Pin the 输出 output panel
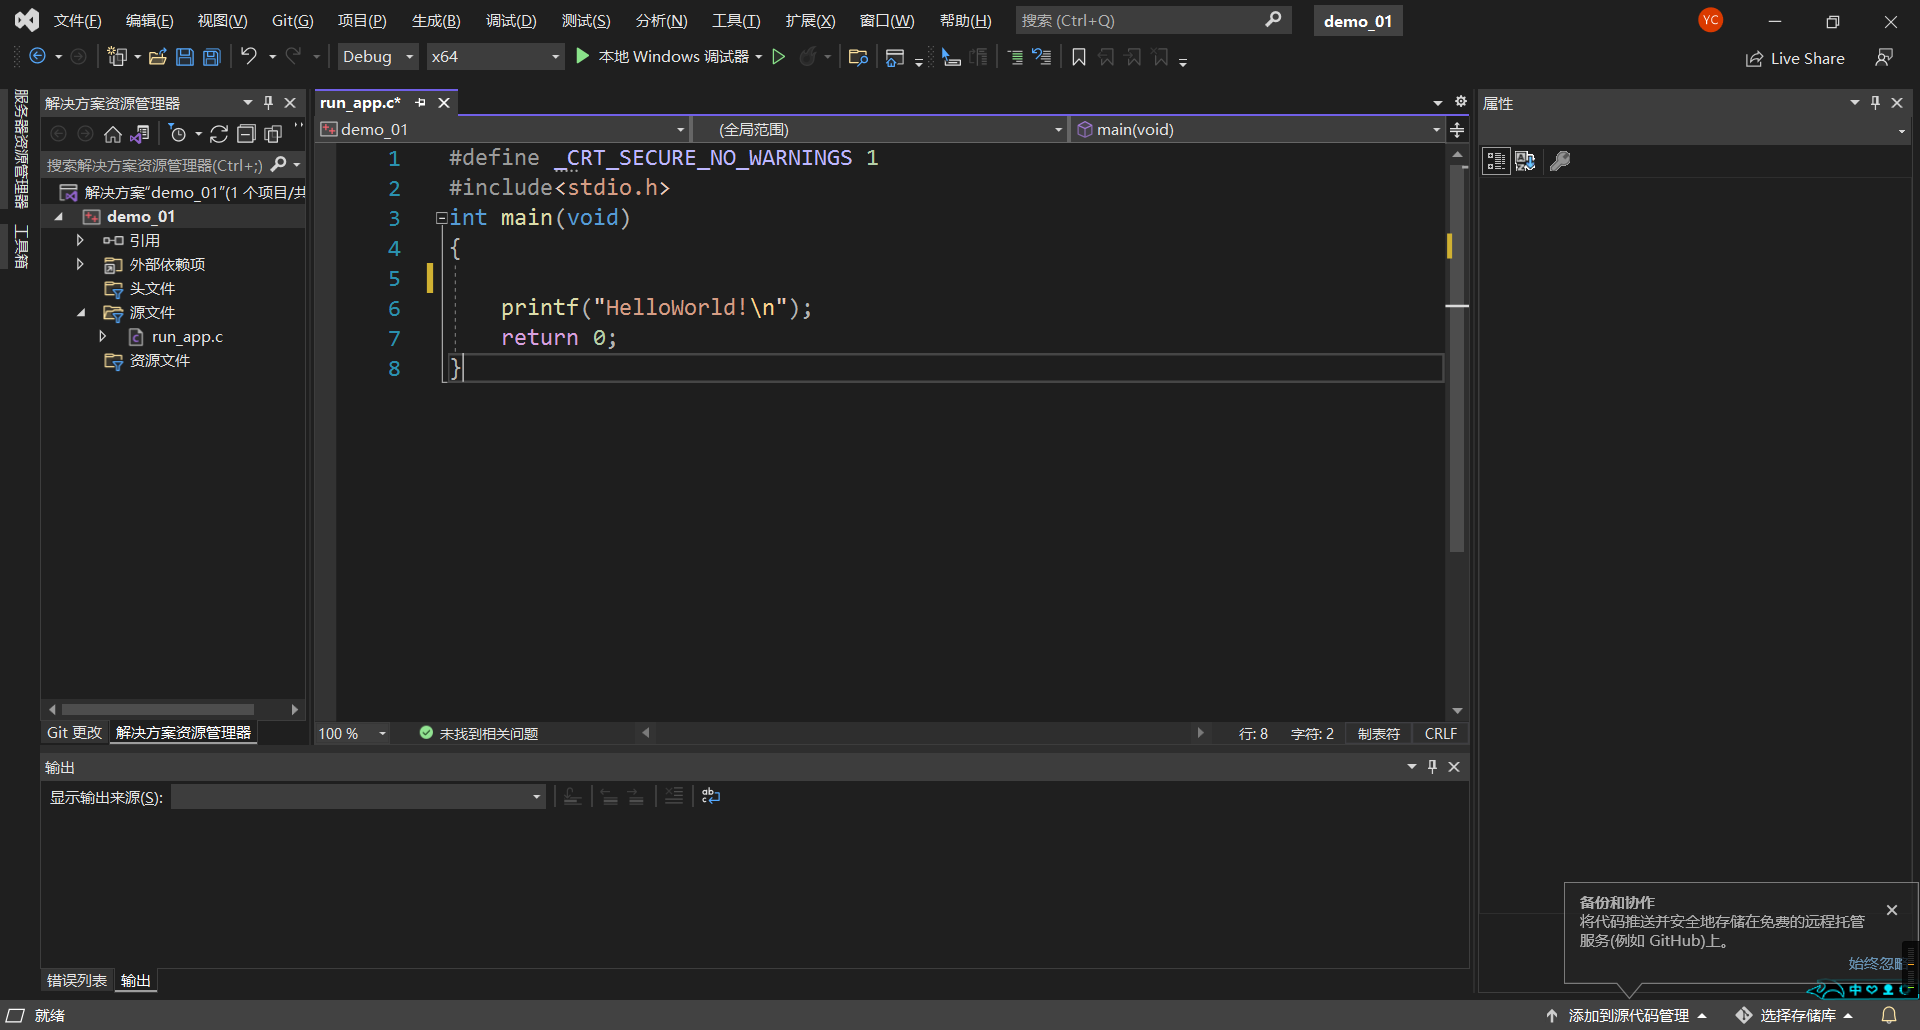 (x=1431, y=766)
